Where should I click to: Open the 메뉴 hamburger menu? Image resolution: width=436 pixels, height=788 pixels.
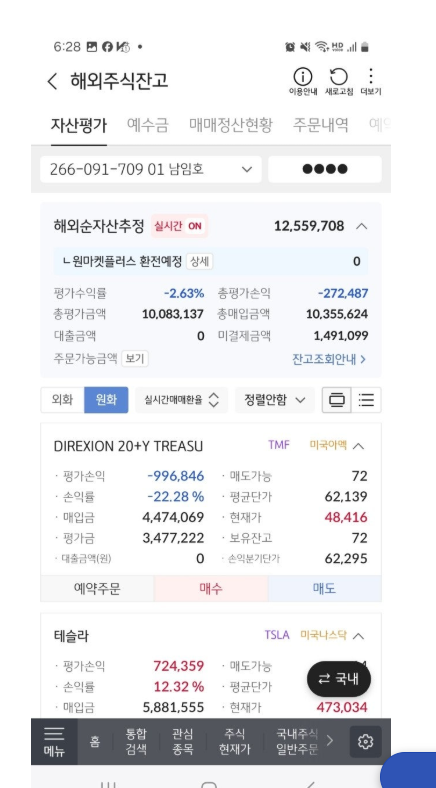pos(54,741)
